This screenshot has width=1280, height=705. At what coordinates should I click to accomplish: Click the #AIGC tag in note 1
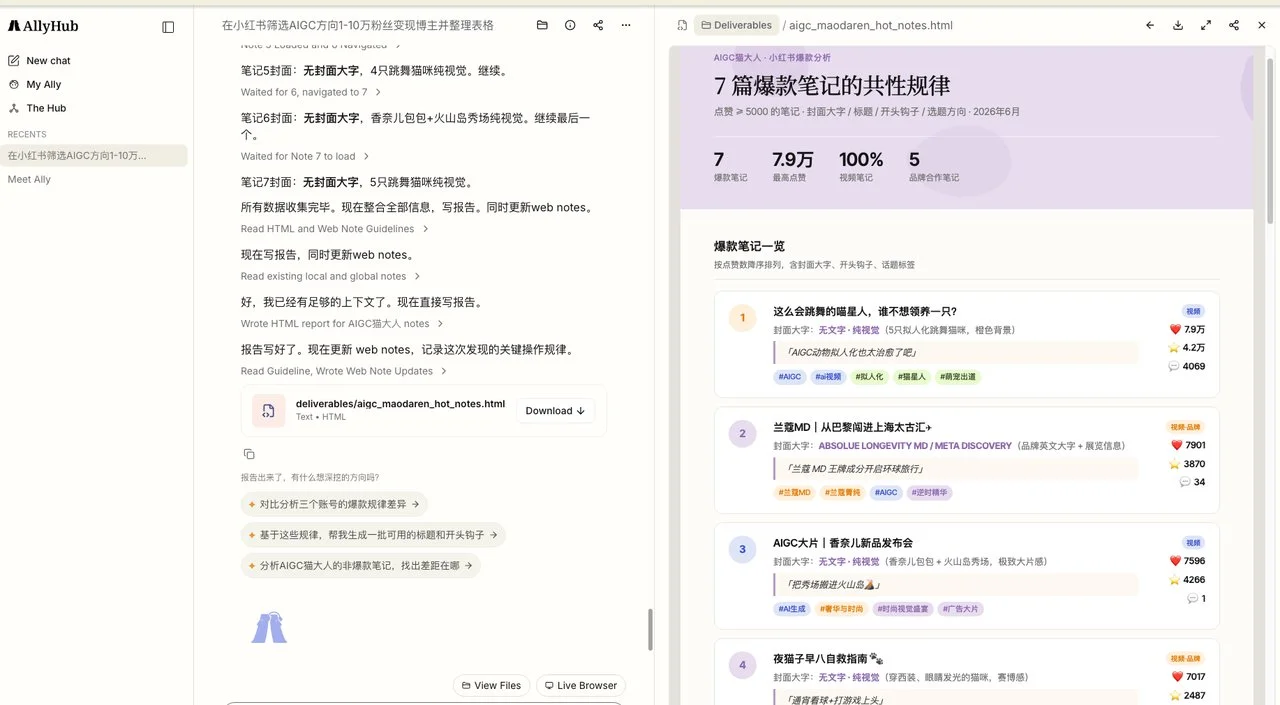pyautogui.click(x=791, y=377)
